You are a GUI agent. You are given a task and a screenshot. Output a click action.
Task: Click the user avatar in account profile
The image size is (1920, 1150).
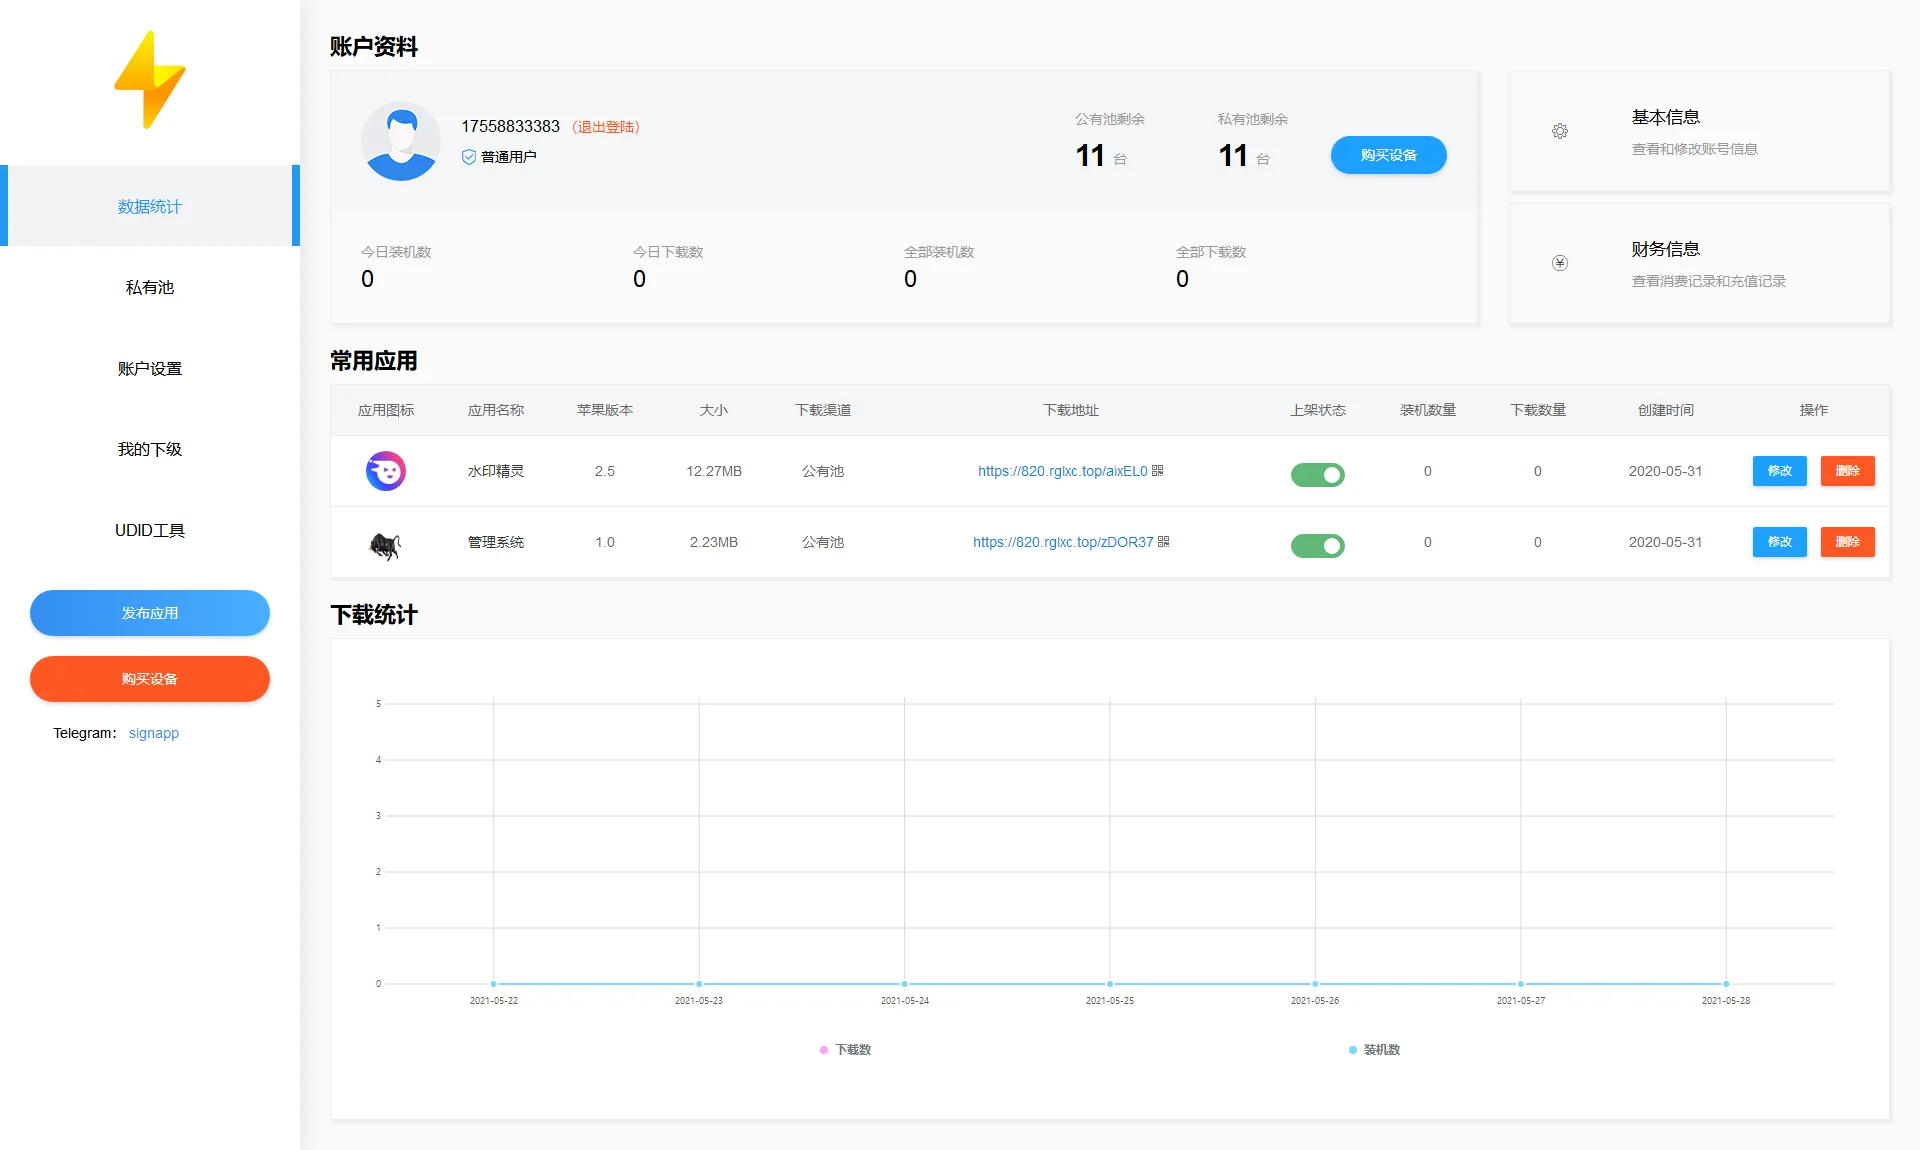point(400,140)
